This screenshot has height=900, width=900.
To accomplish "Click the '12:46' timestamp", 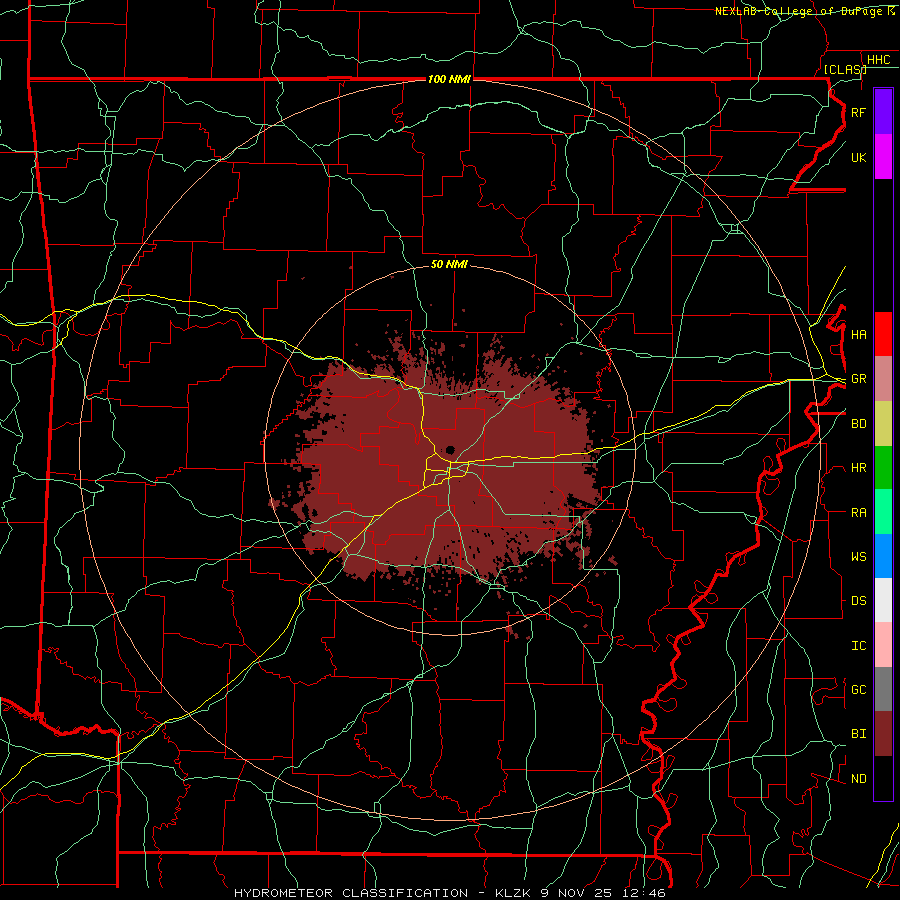I will coord(645,893).
